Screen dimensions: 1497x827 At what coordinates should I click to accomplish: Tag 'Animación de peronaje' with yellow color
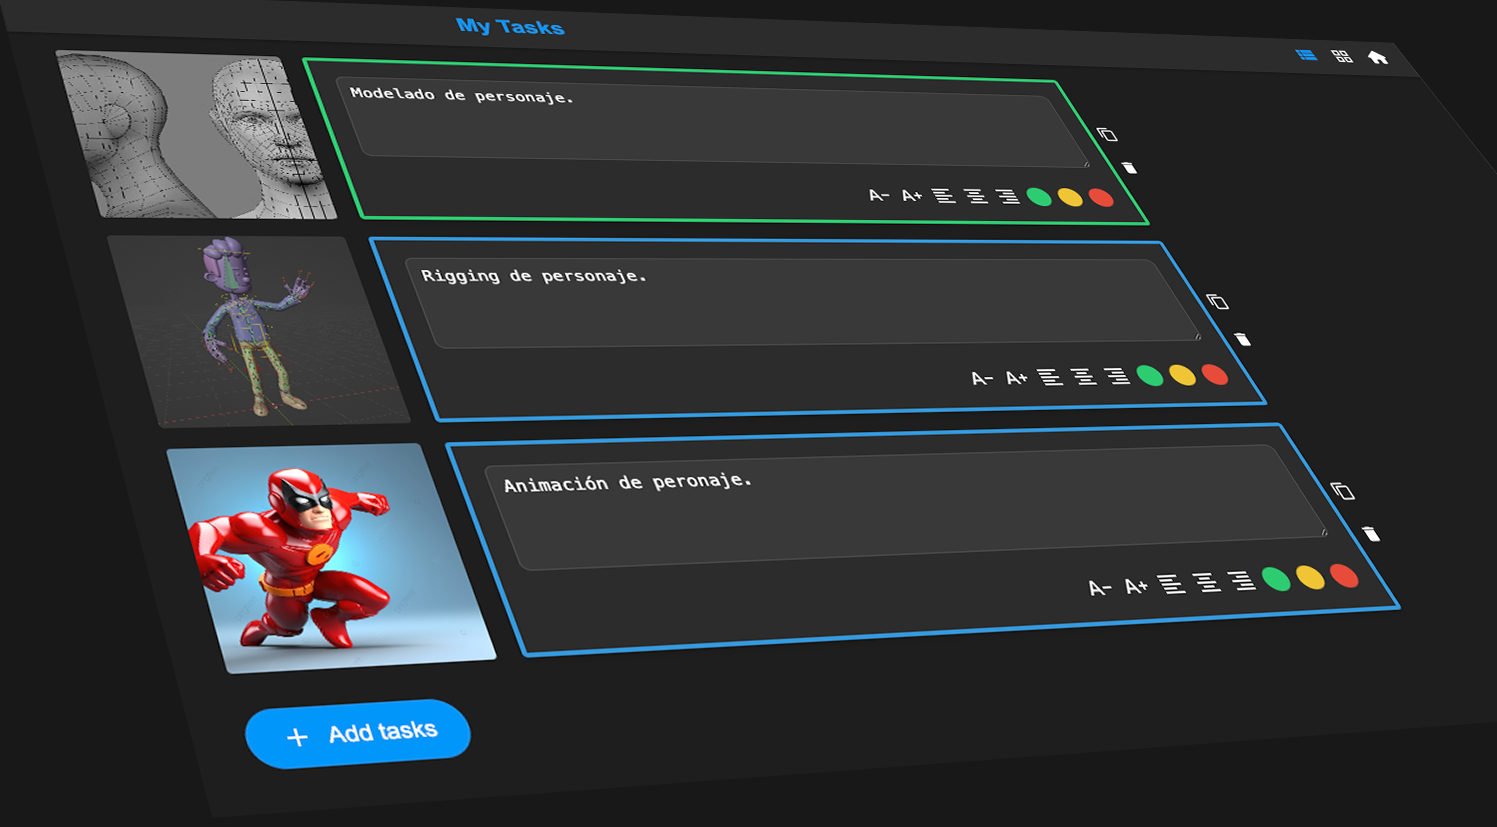(x=1310, y=577)
